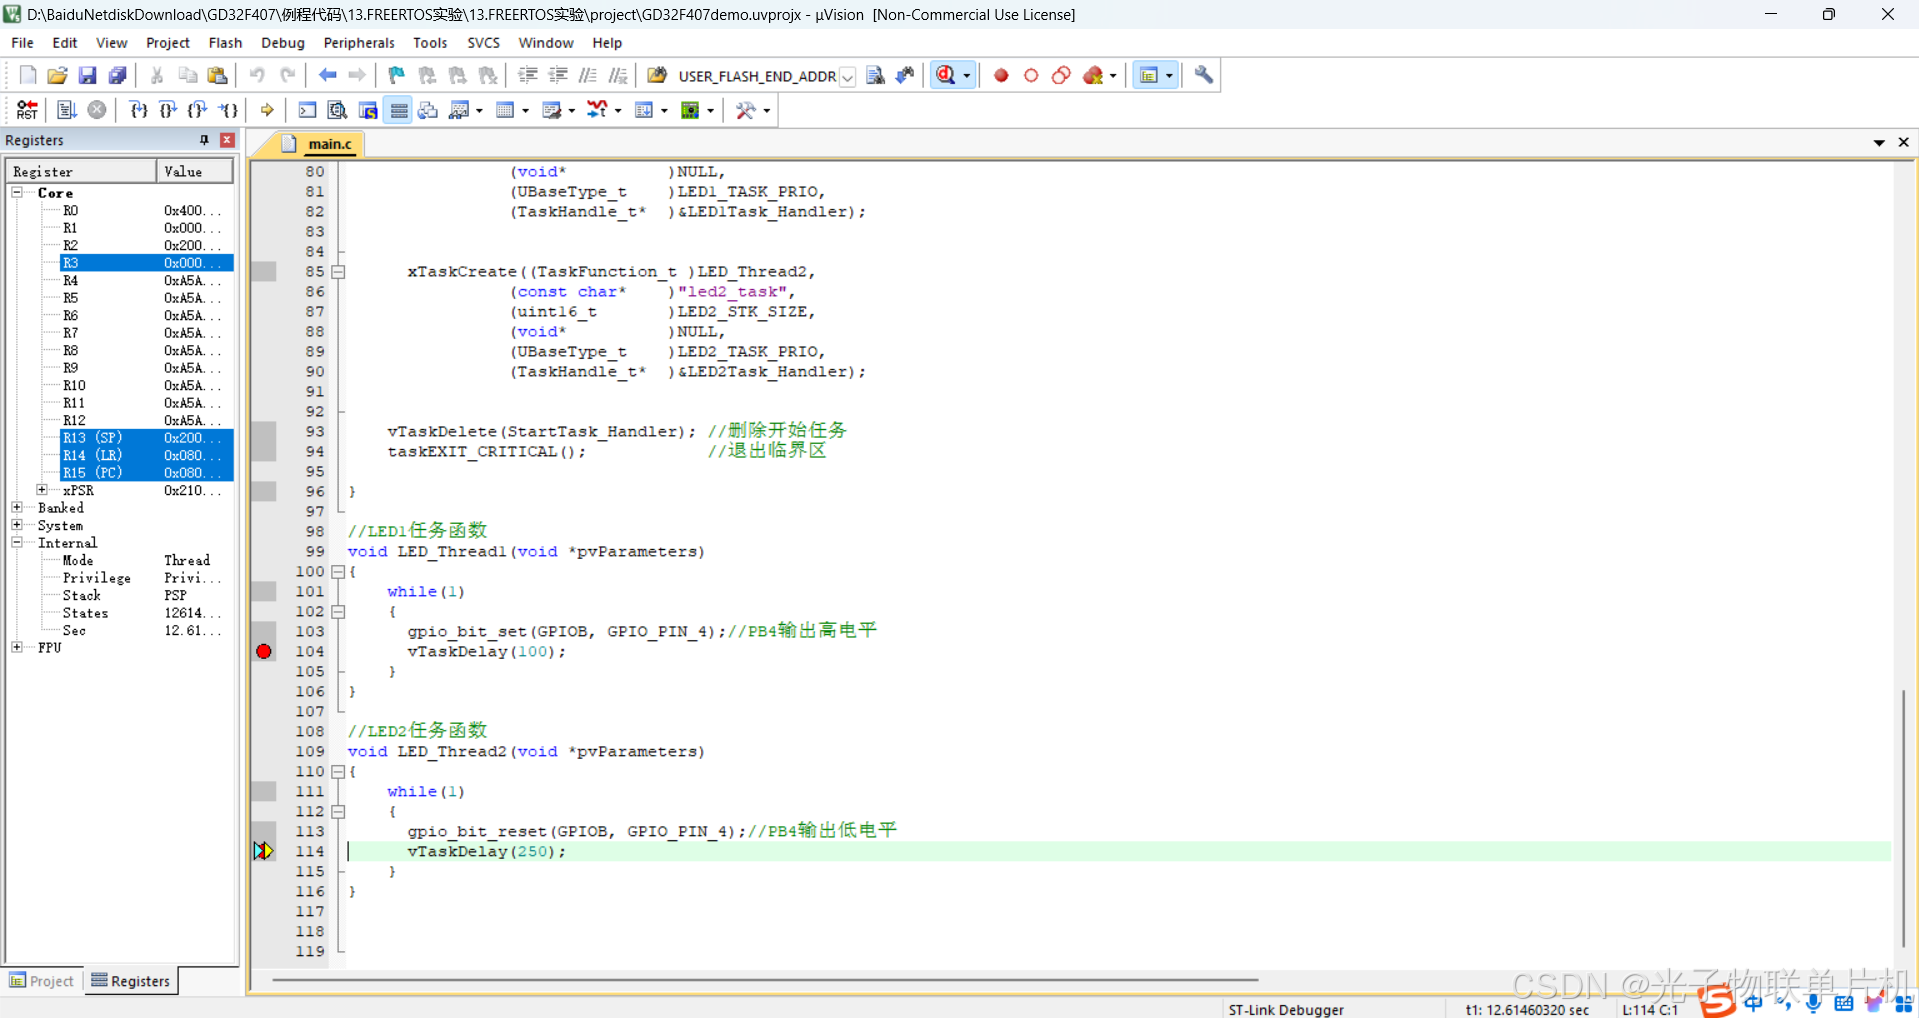Open the Peripherals menu
This screenshot has height=1018, width=1919.
(x=359, y=43)
